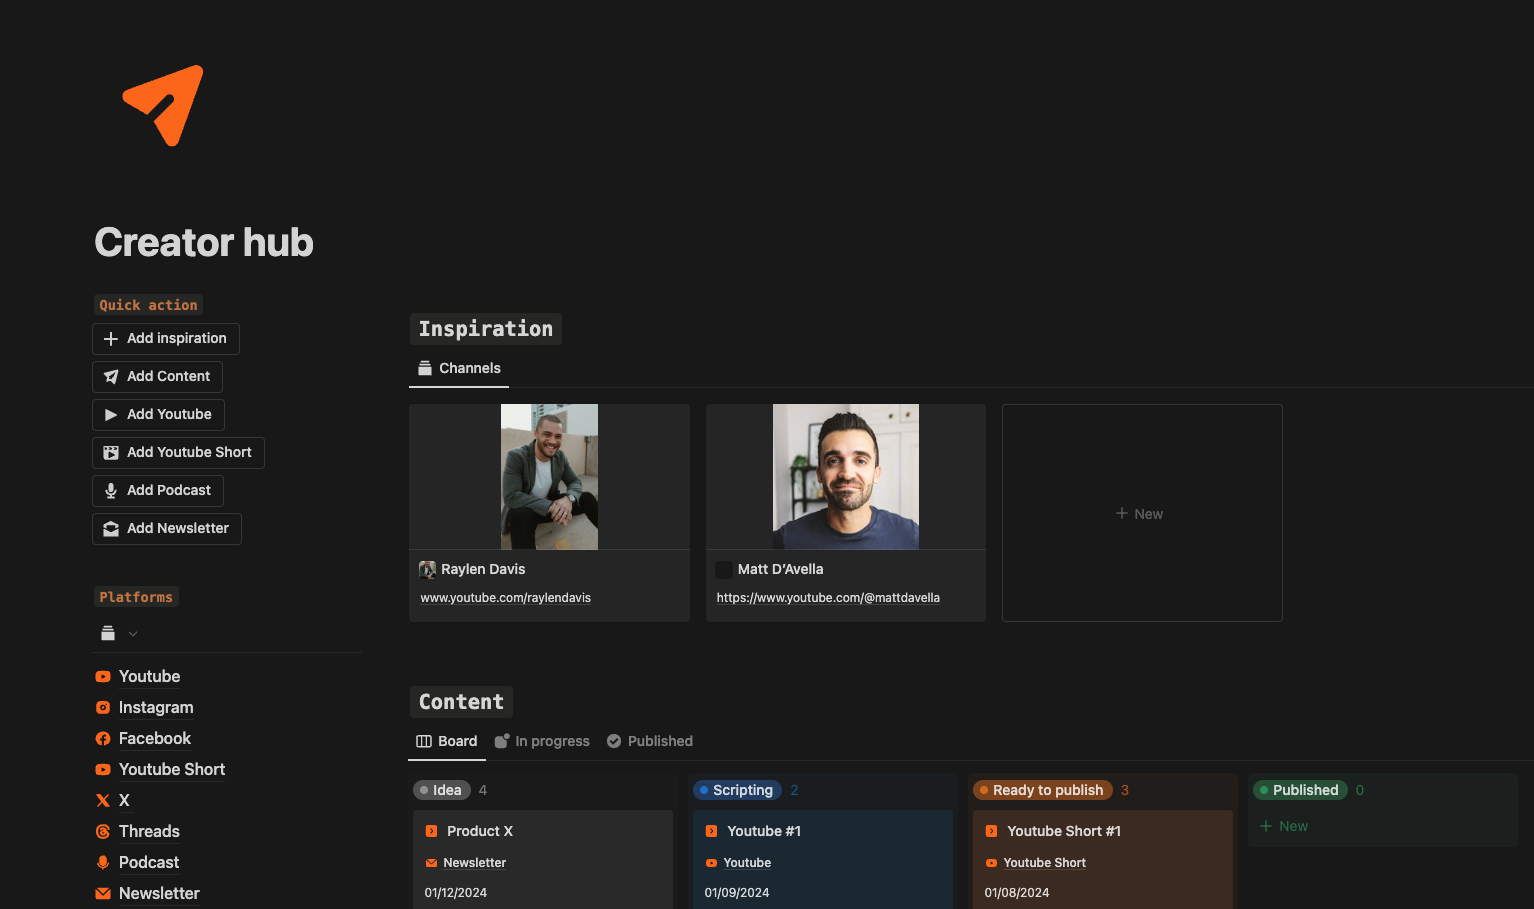Open the Idea status group label
Viewport: 1534px width, 909px height.
(x=442, y=790)
